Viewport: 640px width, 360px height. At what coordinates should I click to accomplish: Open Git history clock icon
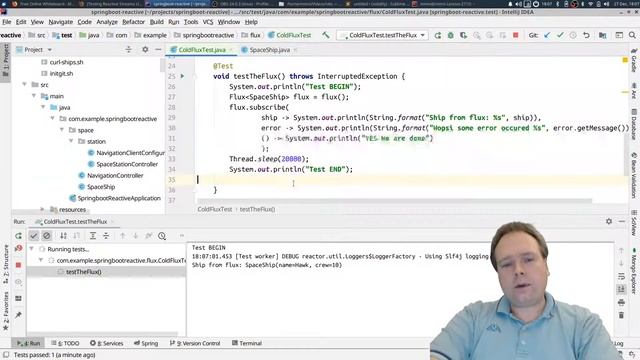[573, 36]
